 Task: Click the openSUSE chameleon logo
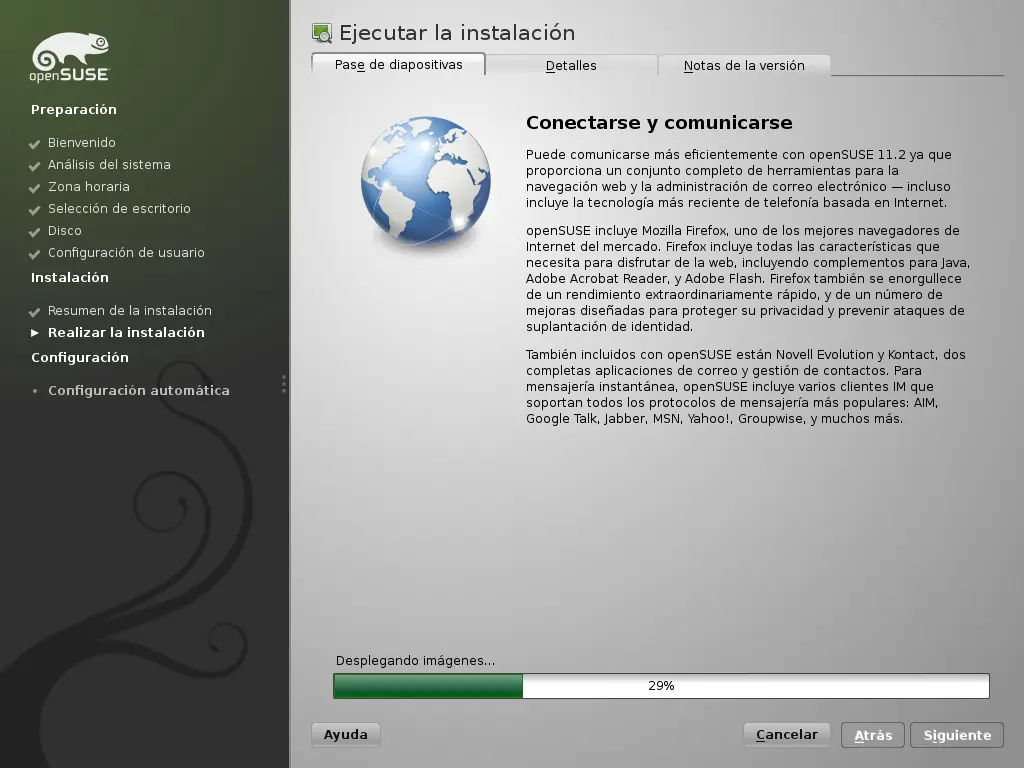point(70,57)
